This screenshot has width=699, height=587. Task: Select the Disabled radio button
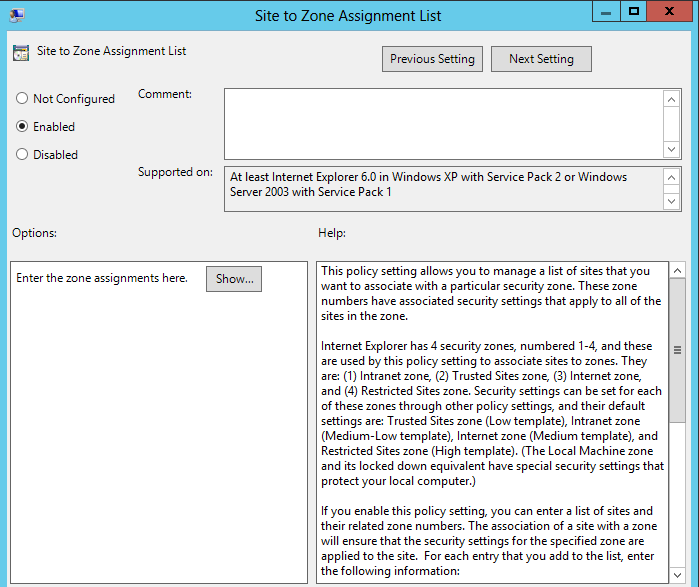pyautogui.click(x=22, y=154)
